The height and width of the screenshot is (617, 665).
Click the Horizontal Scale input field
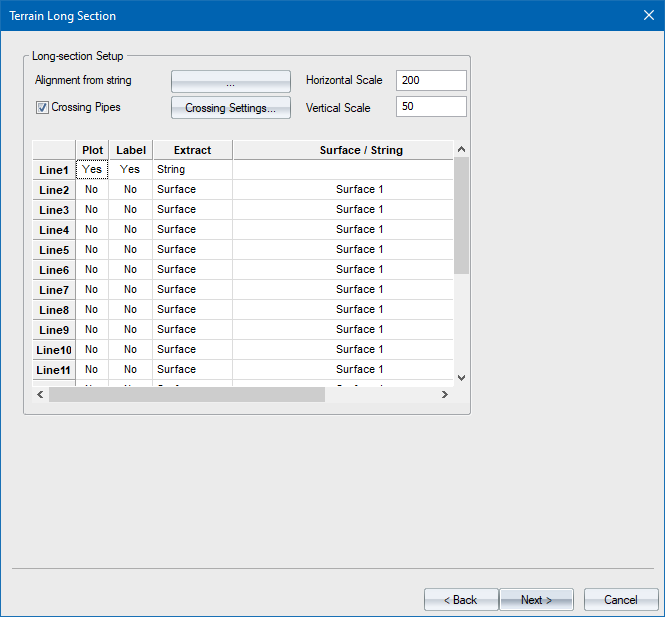point(431,80)
